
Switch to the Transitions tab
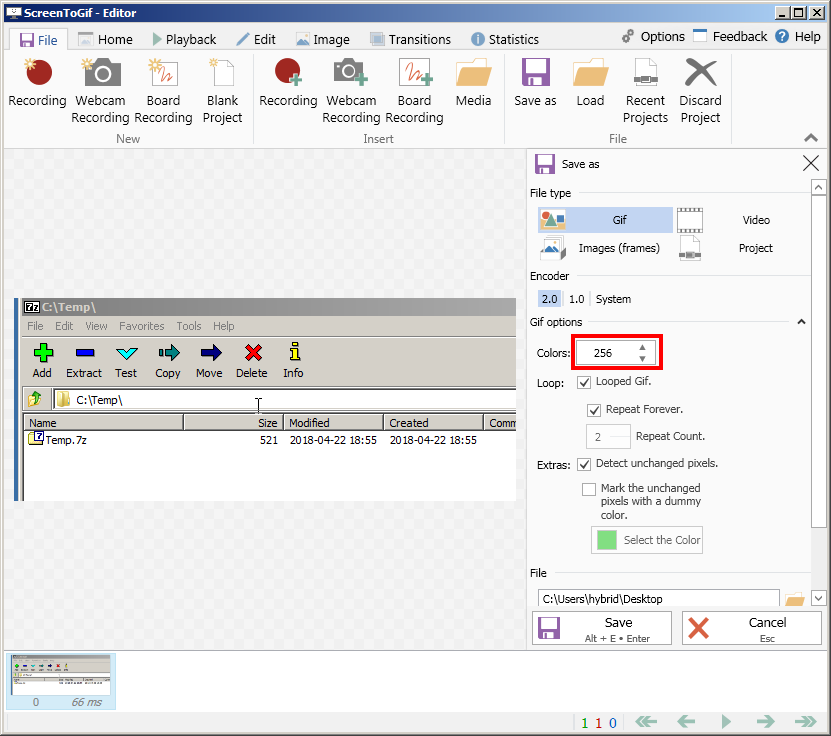(x=410, y=40)
